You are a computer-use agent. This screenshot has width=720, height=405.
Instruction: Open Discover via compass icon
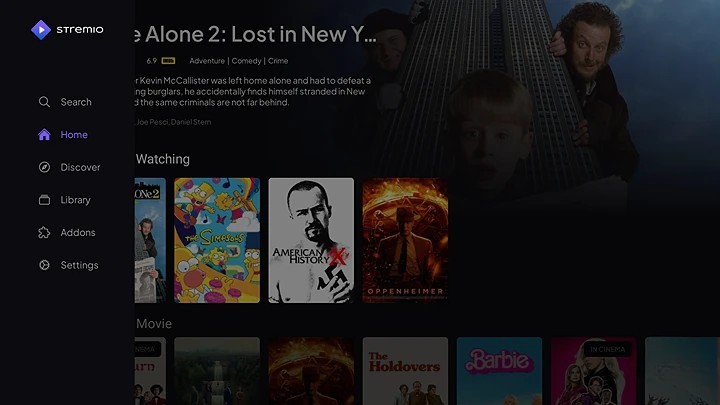(44, 167)
